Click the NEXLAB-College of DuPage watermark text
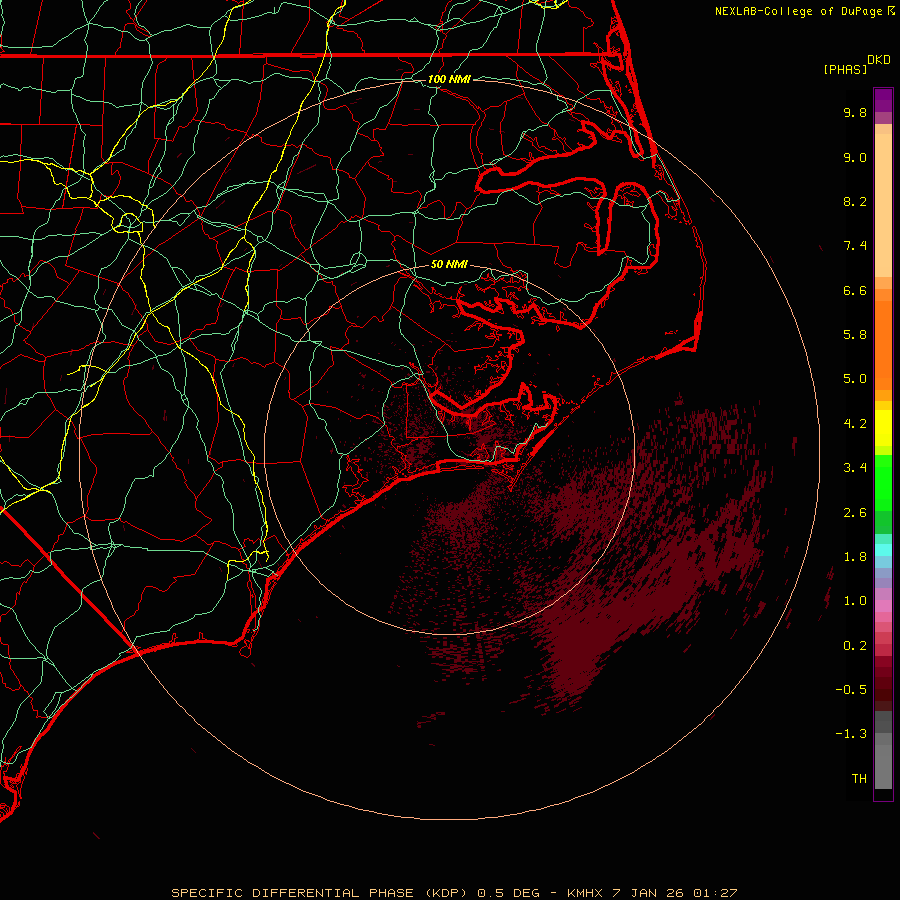Viewport: 900px width, 900px height. tap(805, 11)
